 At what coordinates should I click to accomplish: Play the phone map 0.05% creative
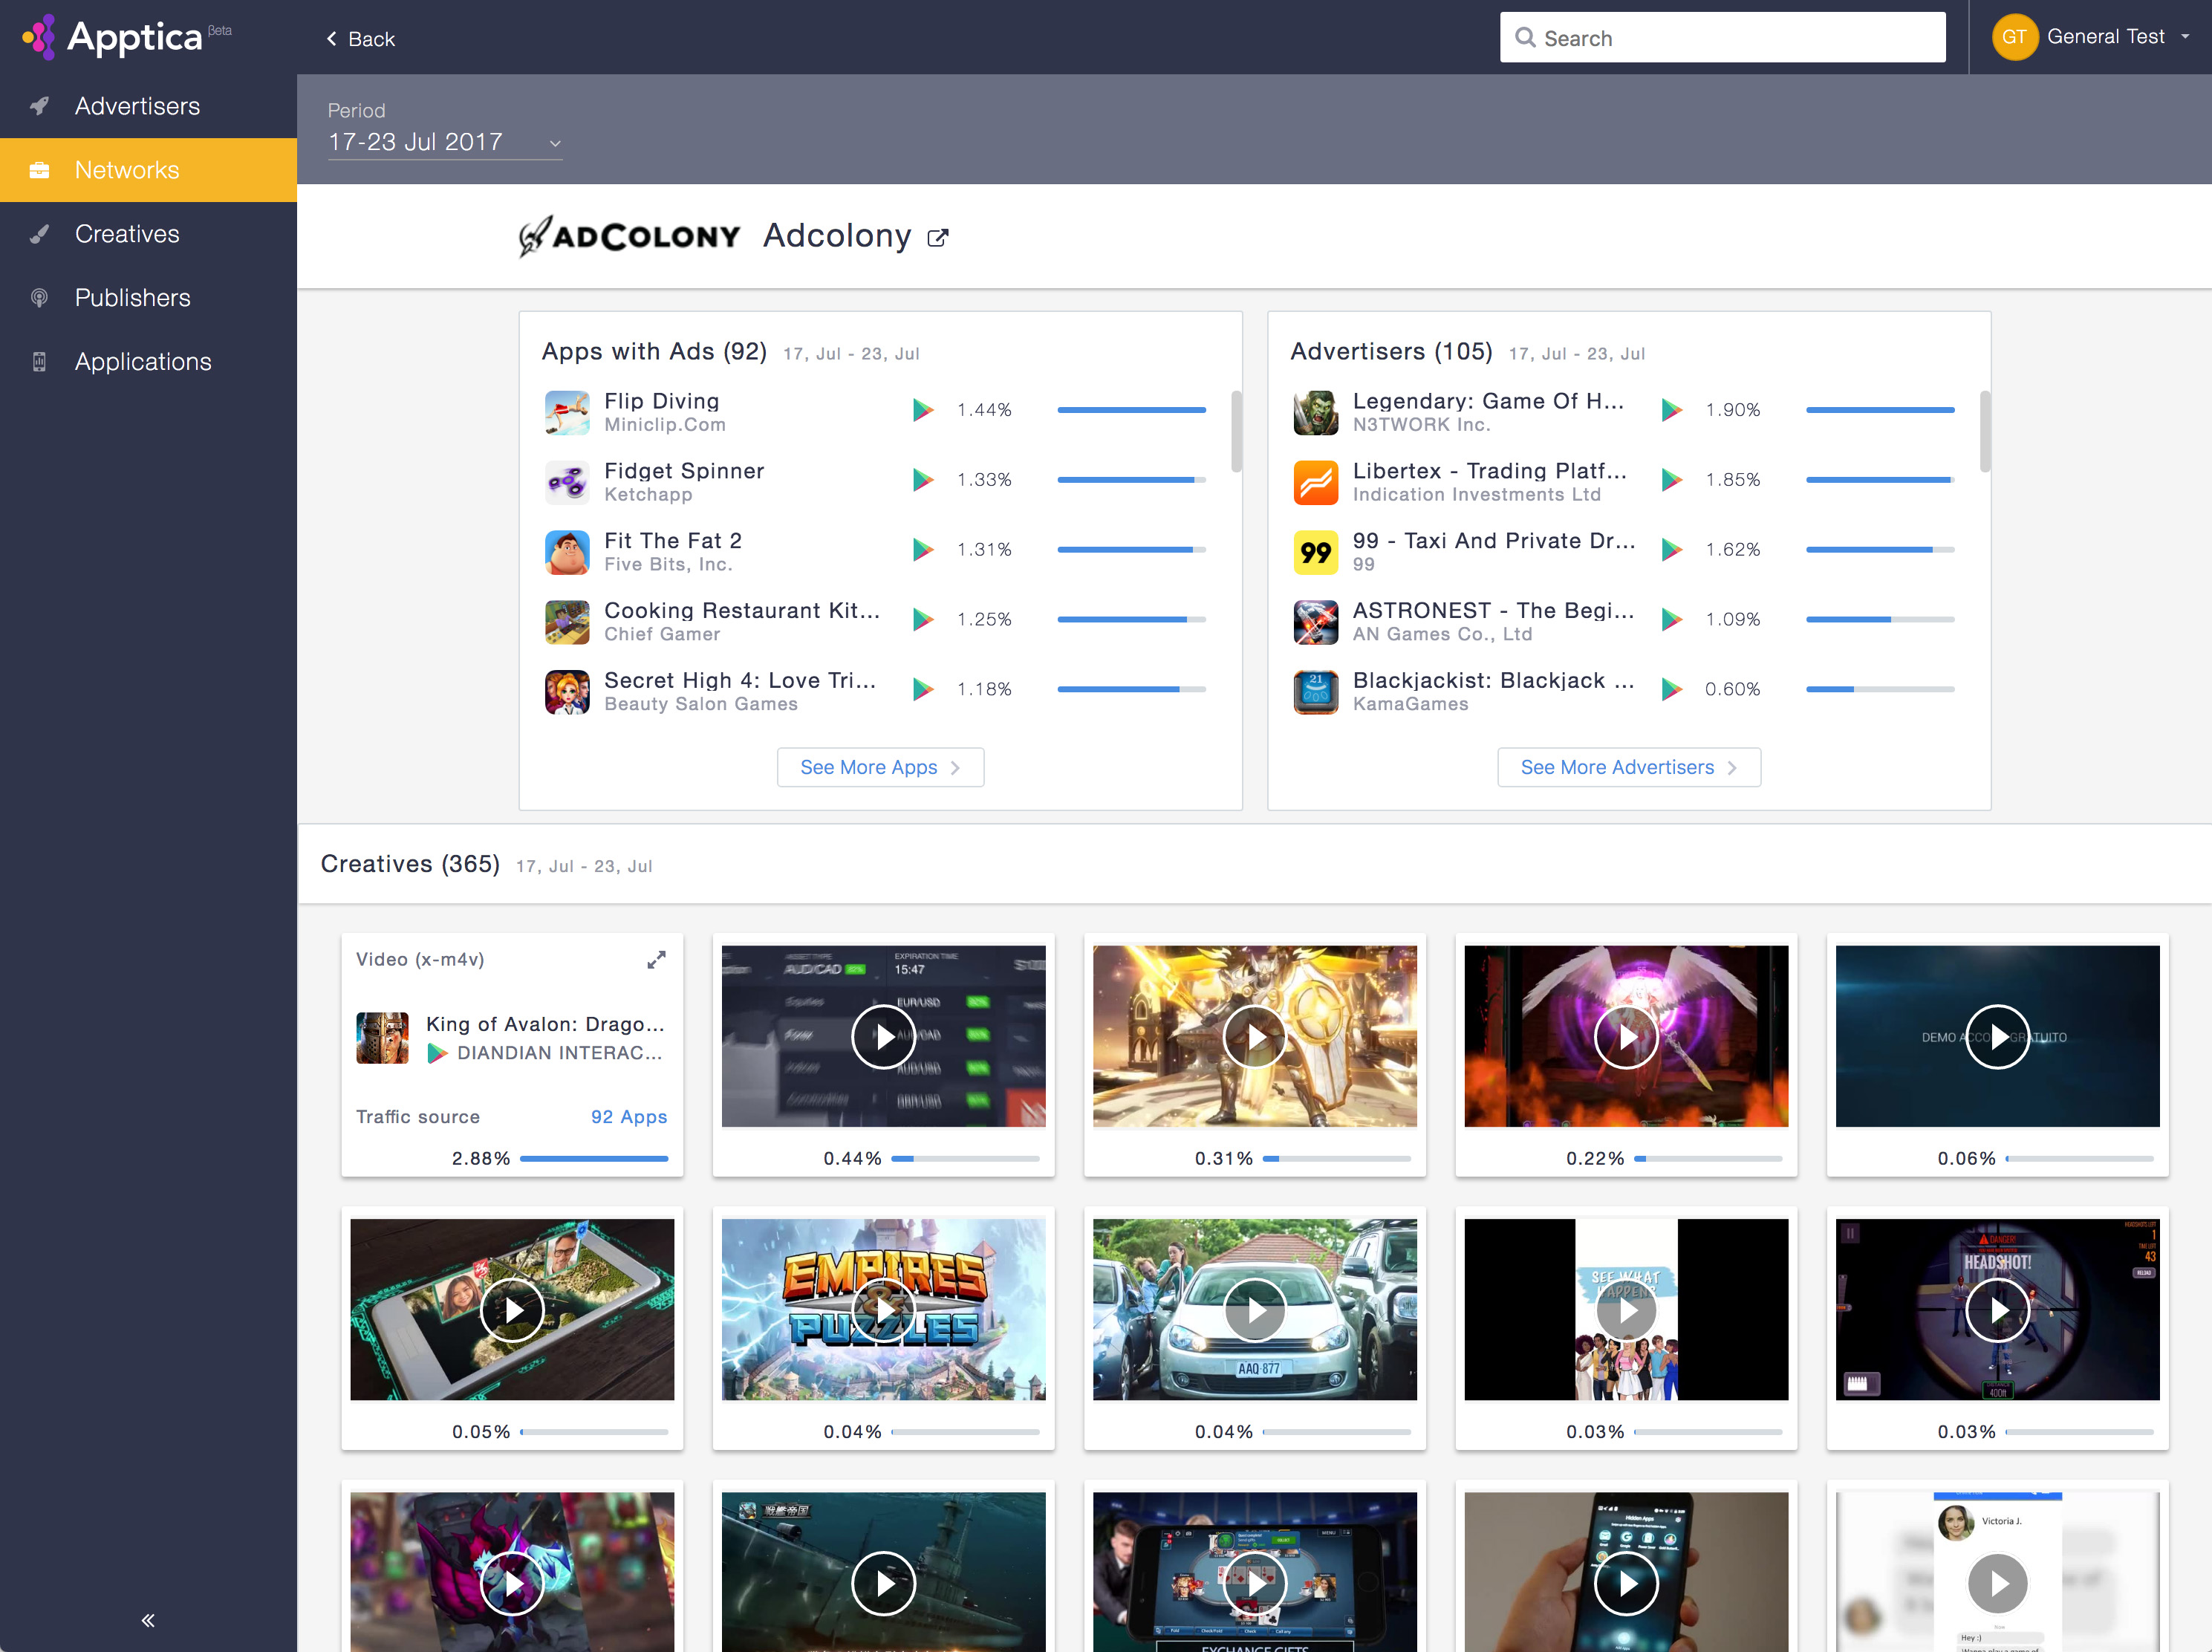click(512, 1310)
